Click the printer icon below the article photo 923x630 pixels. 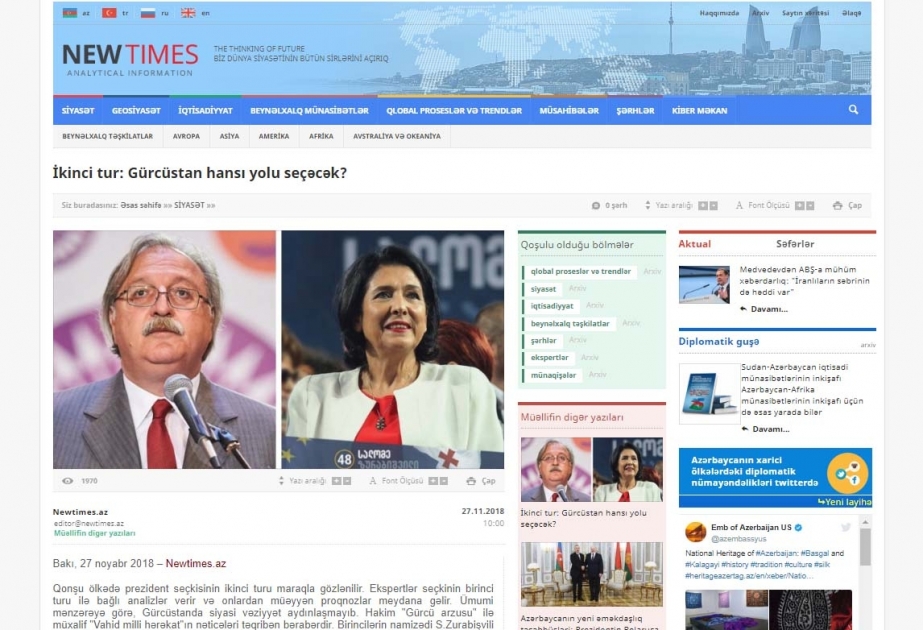tap(471, 481)
